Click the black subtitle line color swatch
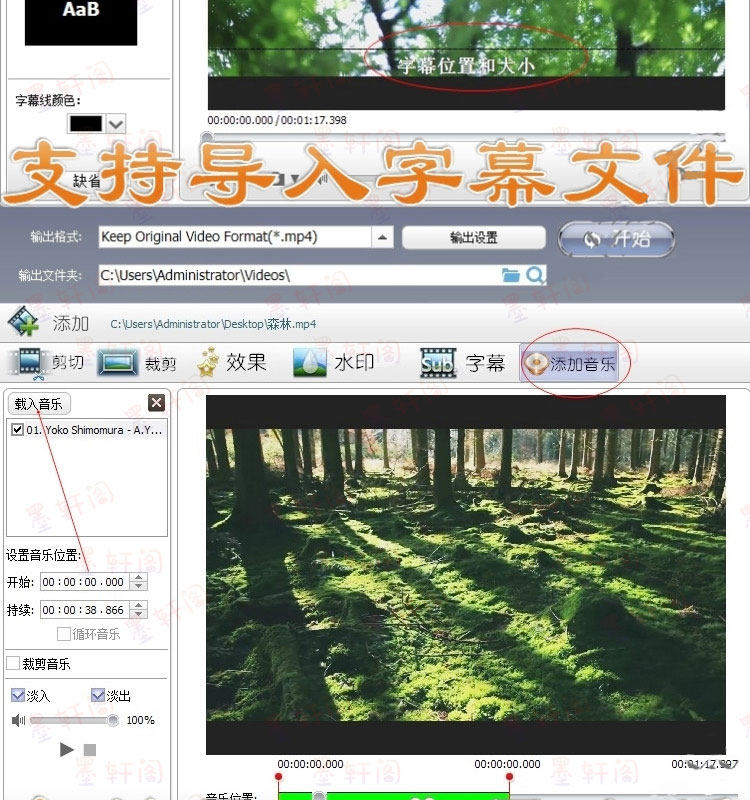 point(86,123)
